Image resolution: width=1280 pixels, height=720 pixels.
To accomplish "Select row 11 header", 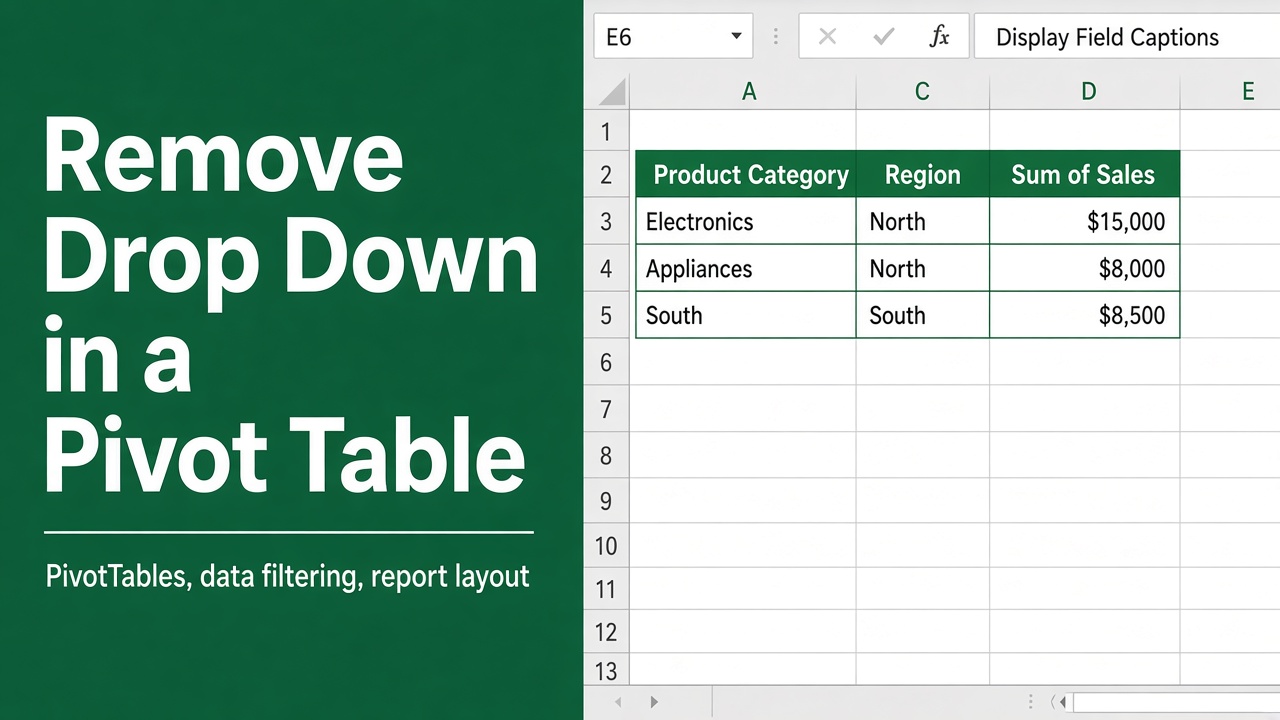I will point(606,589).
